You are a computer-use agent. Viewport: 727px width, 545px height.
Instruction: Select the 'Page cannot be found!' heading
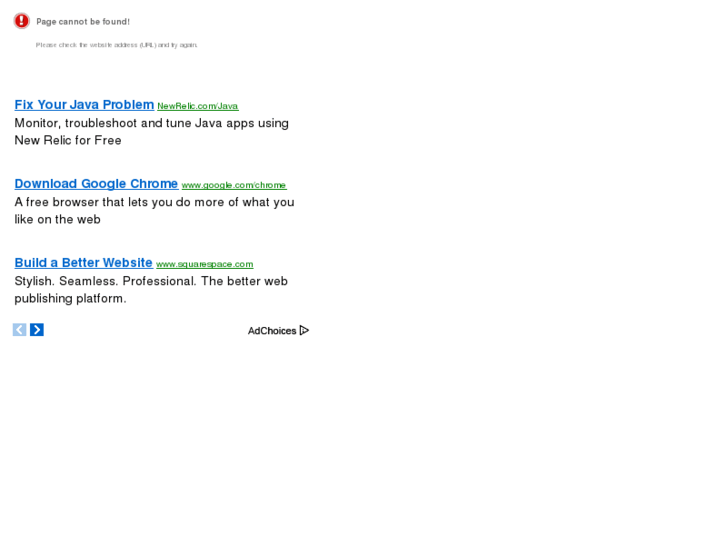click(83, 22)
